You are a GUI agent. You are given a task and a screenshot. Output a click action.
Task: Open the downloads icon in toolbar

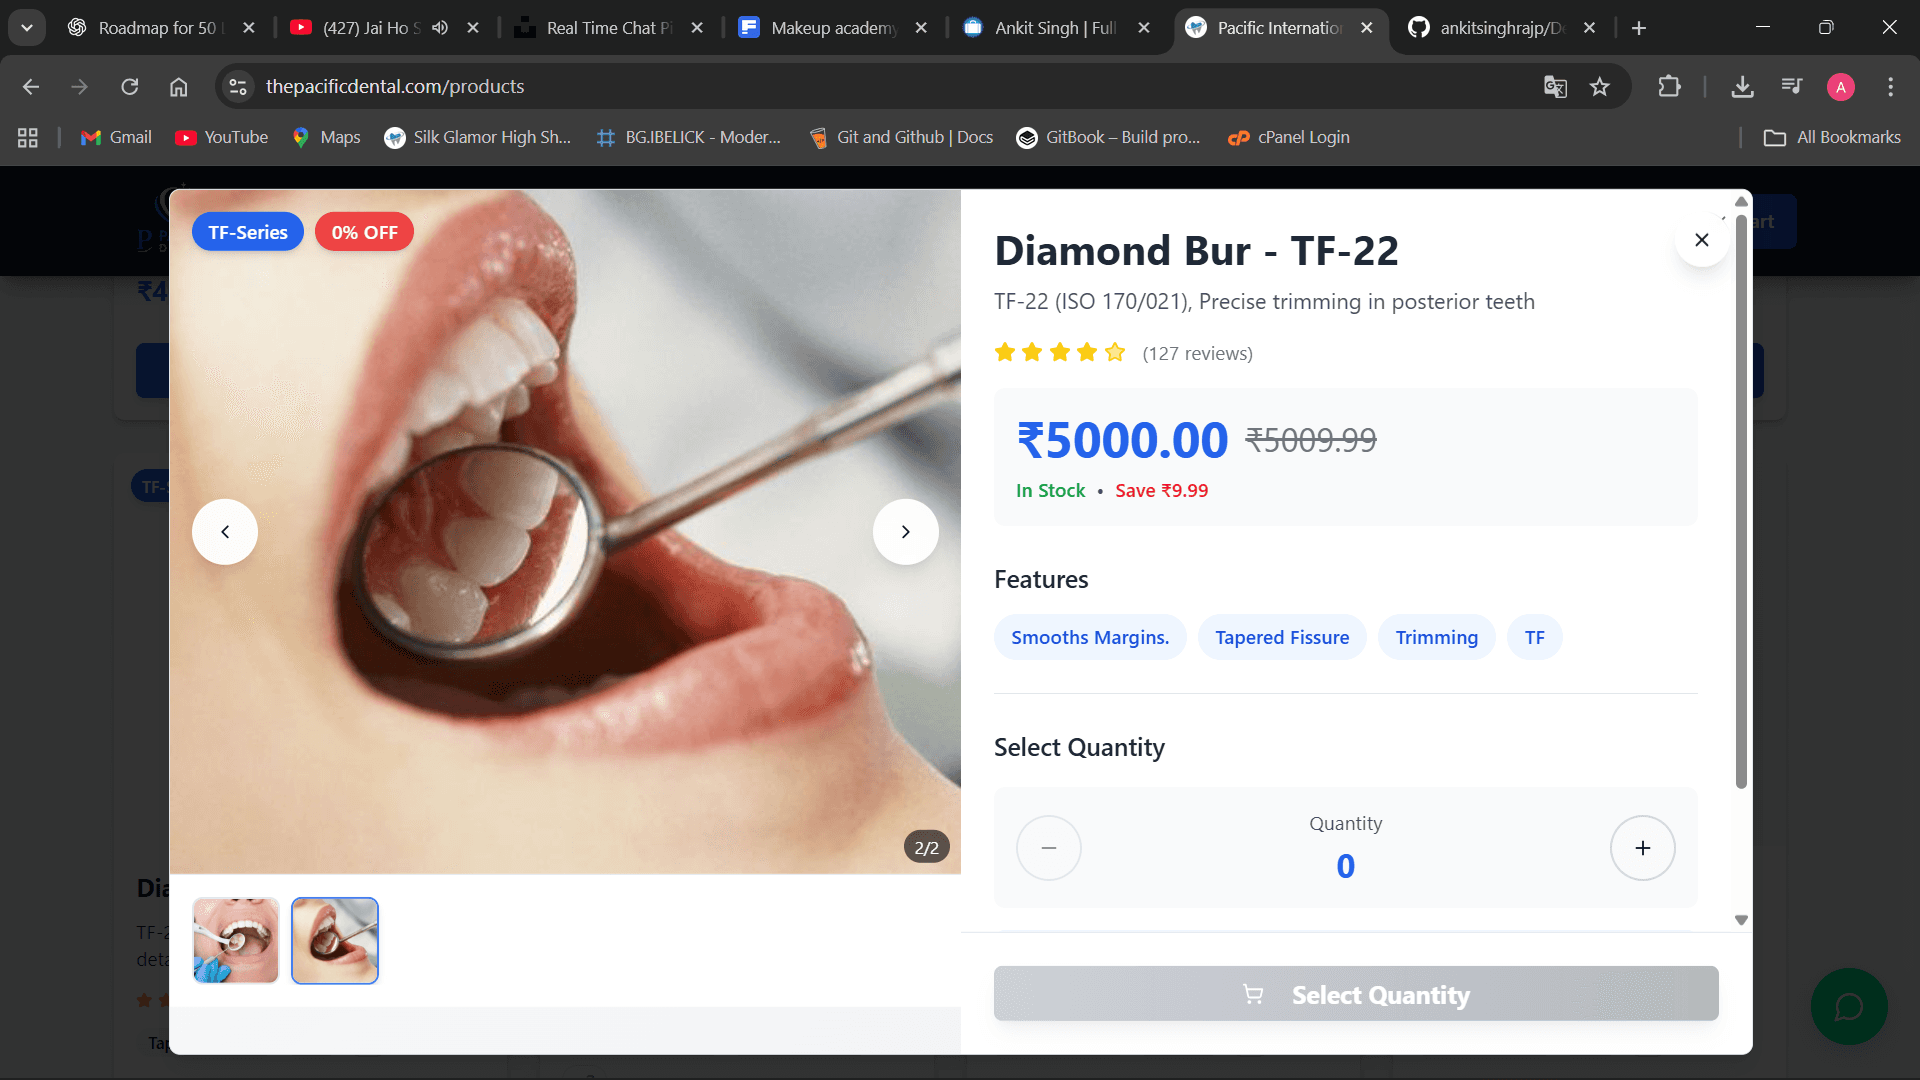1742,87
